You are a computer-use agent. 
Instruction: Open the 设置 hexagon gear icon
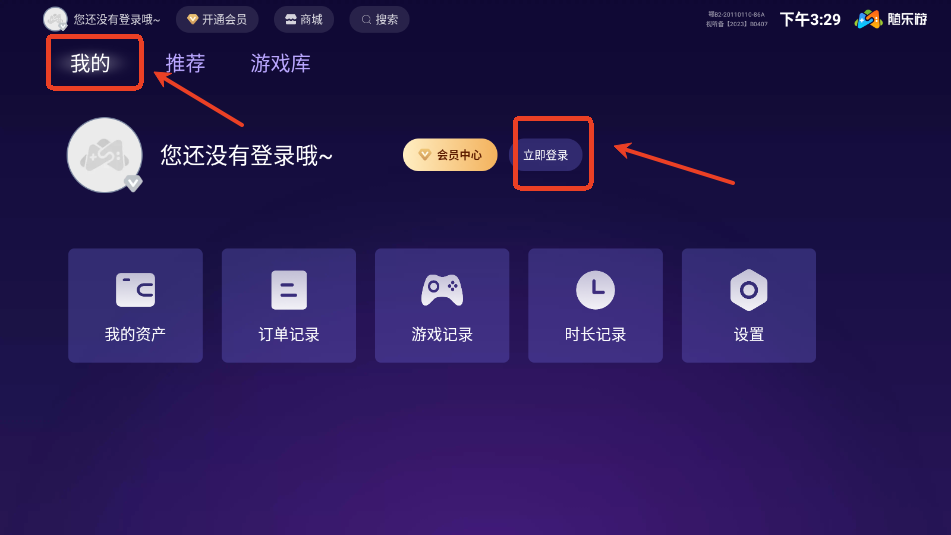tap(748, 290)
